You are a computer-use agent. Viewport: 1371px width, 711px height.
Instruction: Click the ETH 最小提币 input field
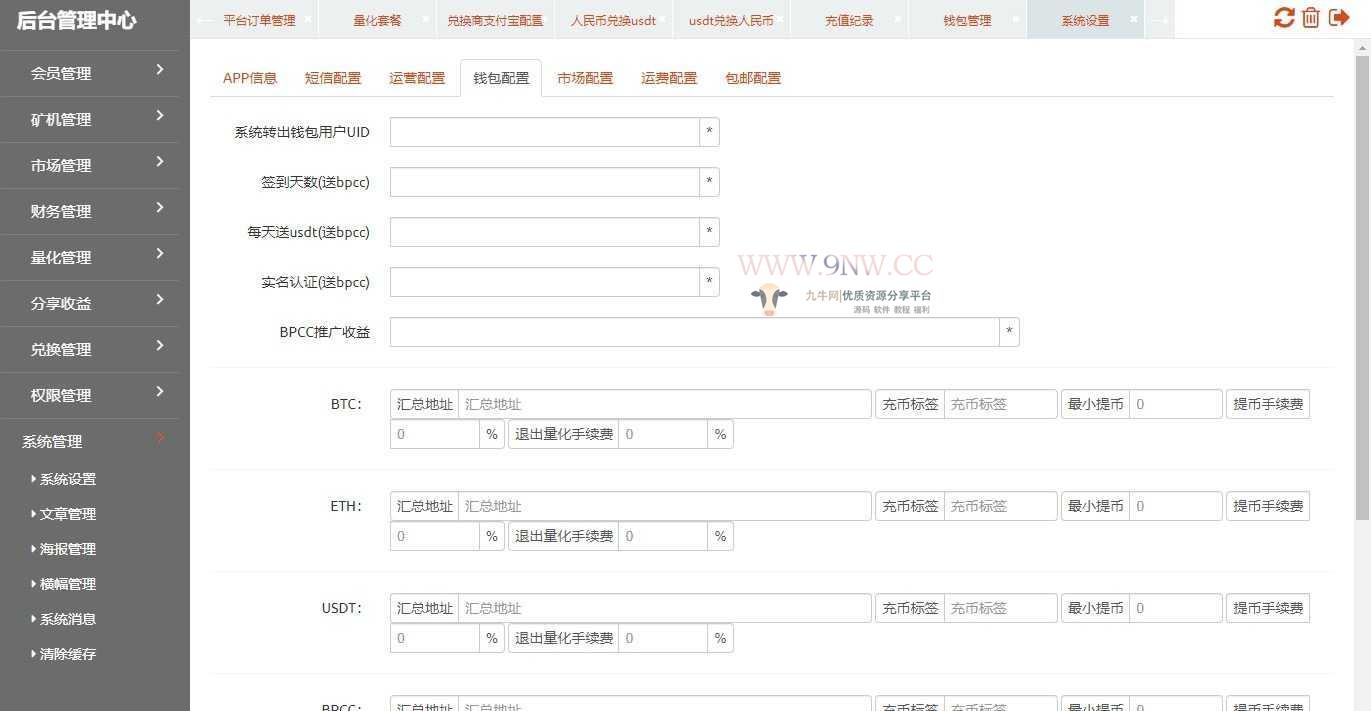1175,506
